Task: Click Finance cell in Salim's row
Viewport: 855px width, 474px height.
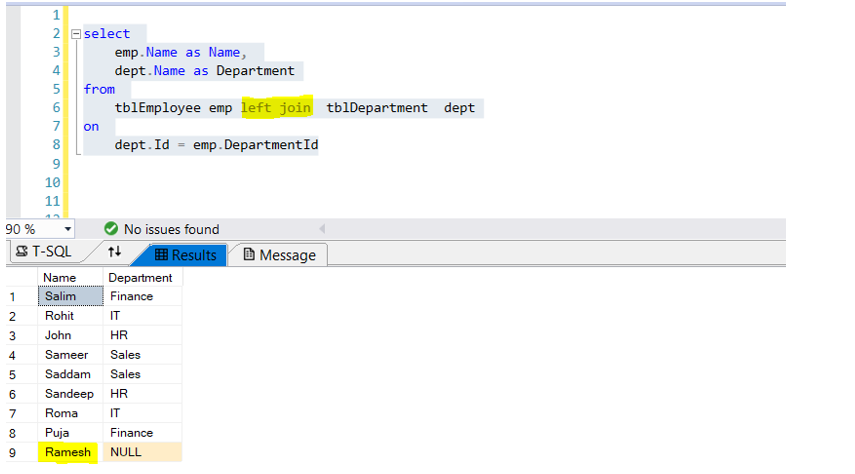Action: coord(142,296)
